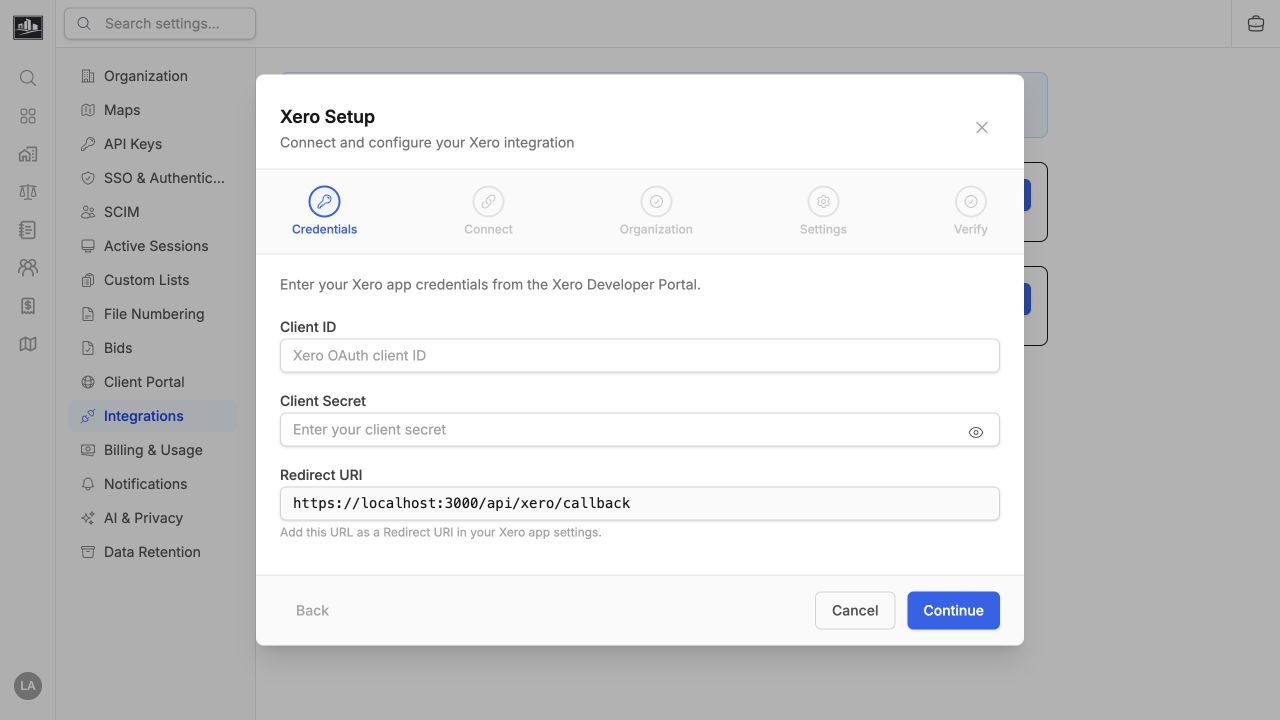The height and width of the screenshot is (720, 1280).
Task: Open API Keys settings
Action: coord(152,144)
